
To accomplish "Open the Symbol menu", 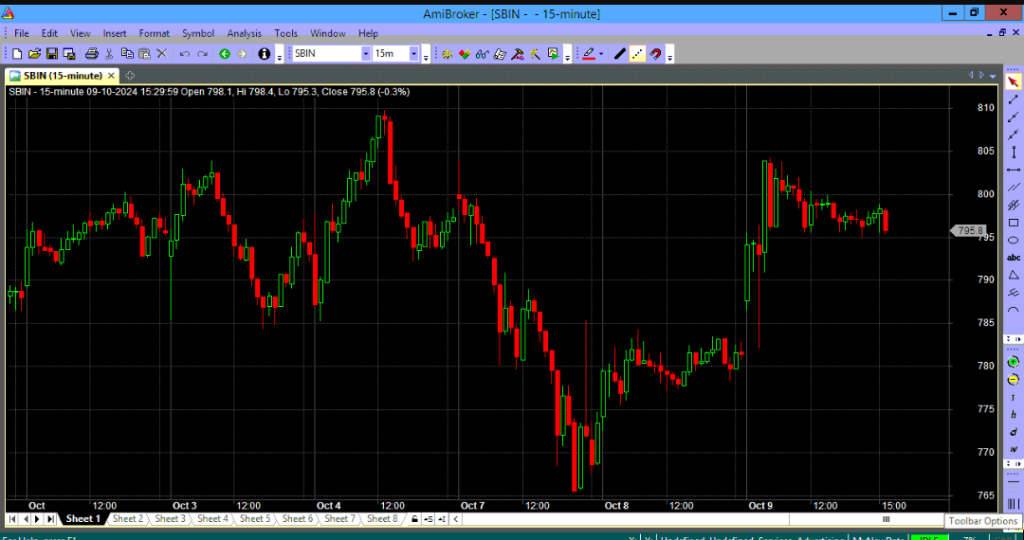I will [198, 33].
